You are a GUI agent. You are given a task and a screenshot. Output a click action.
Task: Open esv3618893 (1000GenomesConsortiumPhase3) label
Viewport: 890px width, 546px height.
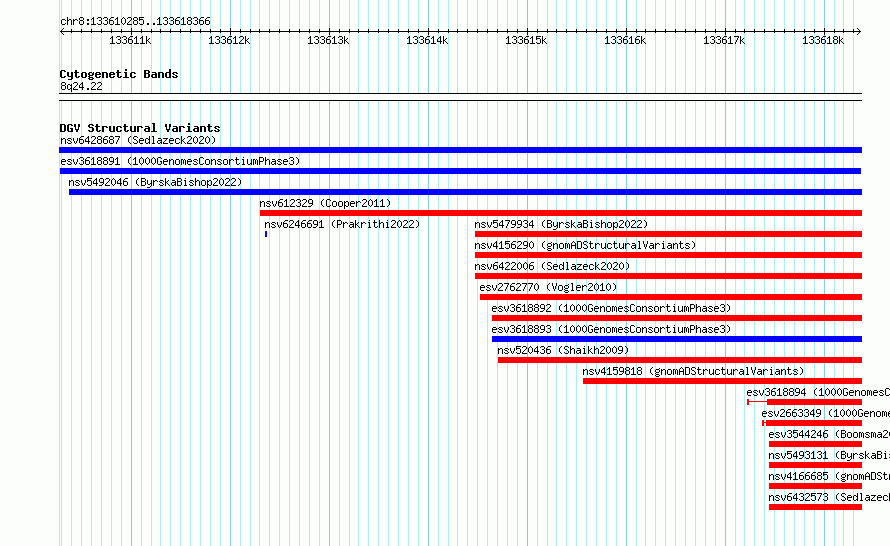(611, 329)
